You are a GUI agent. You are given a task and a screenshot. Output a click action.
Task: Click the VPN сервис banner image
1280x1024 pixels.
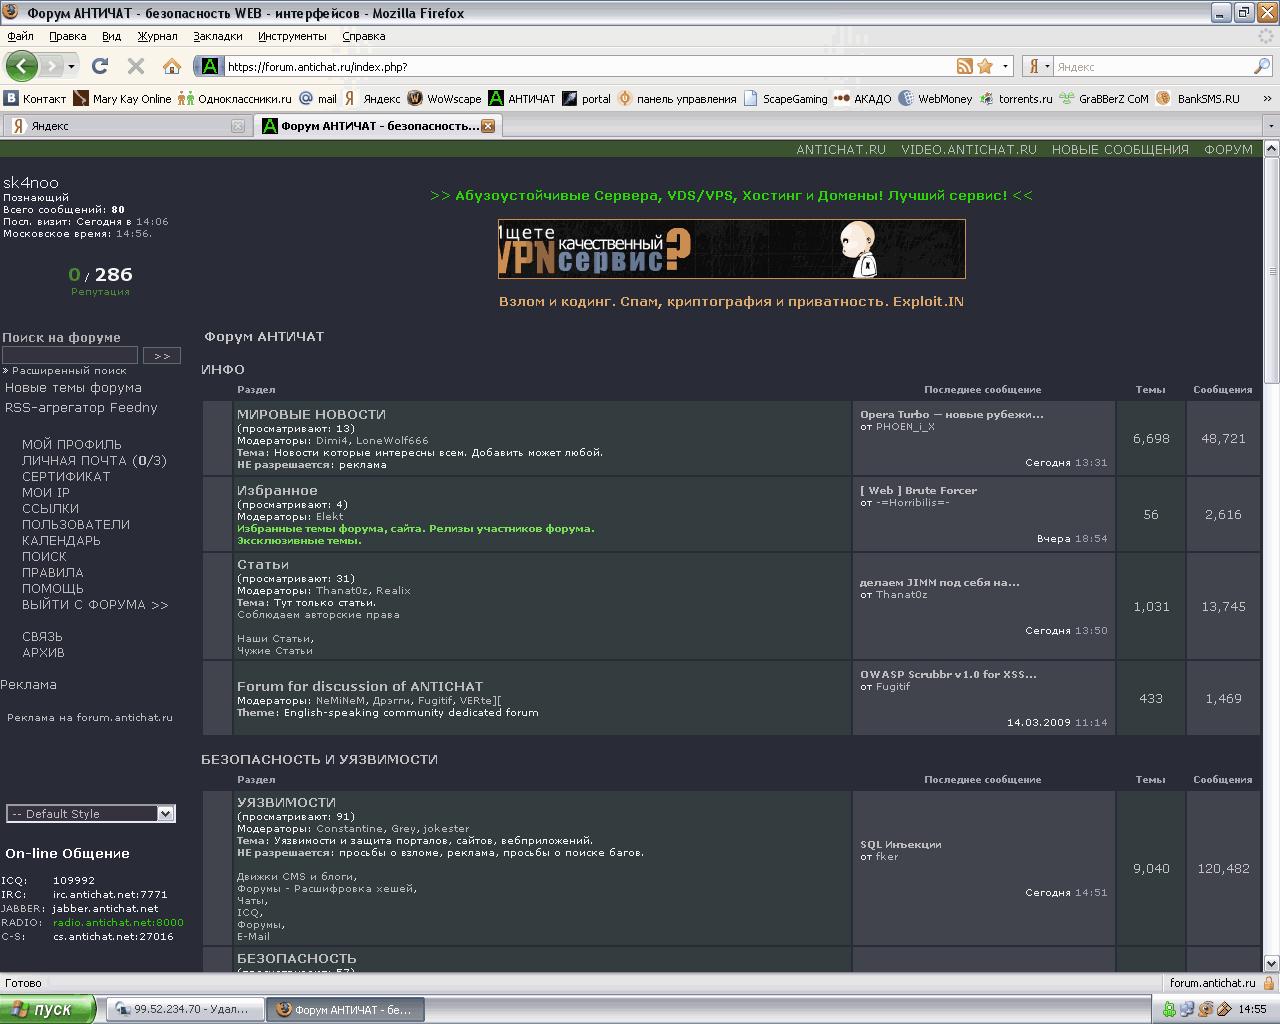pos(732,249)
